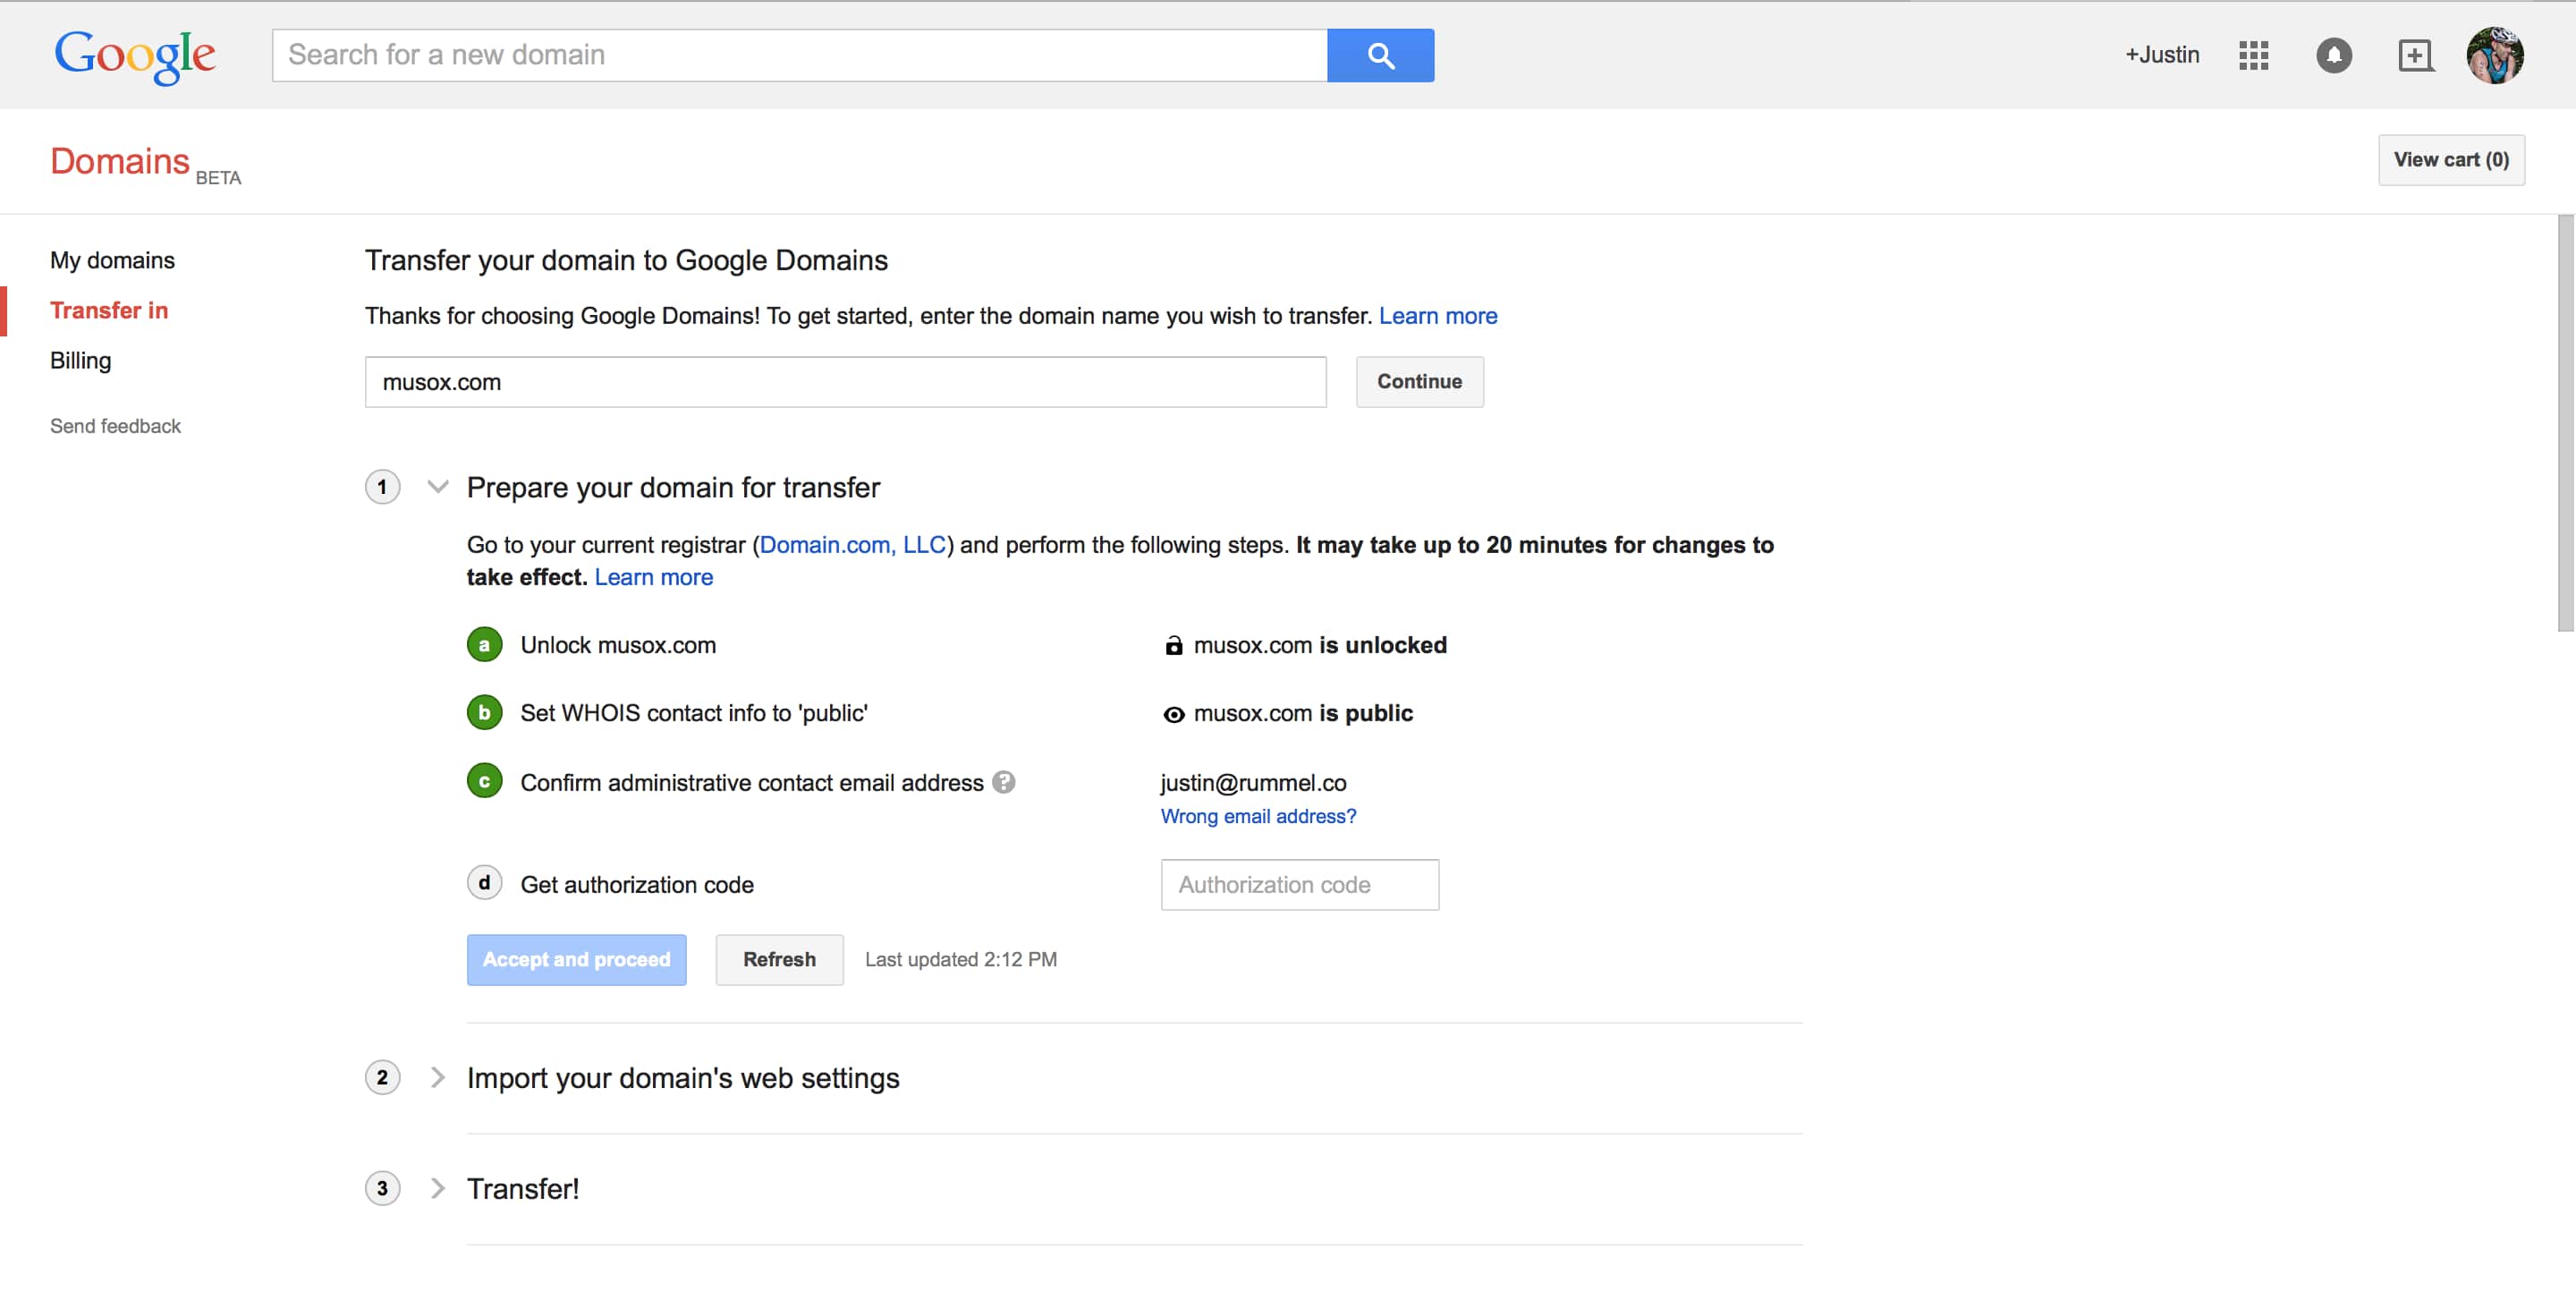Open Learn more link after intro text
This screenshot has width=2576, height=1301.
(x=1438, y=316)
